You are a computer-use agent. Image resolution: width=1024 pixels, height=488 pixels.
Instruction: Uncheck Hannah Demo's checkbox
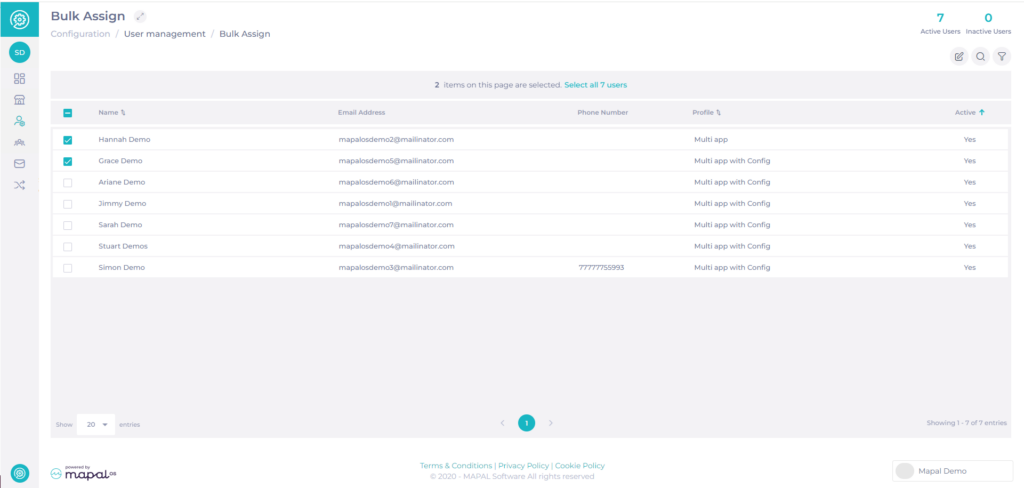point(67,140)
